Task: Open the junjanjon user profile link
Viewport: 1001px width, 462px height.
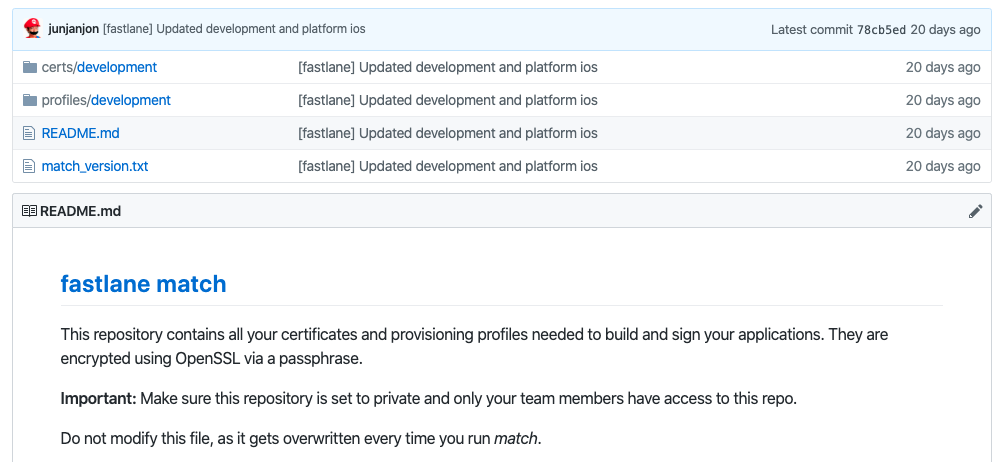Action: point(73,29)
